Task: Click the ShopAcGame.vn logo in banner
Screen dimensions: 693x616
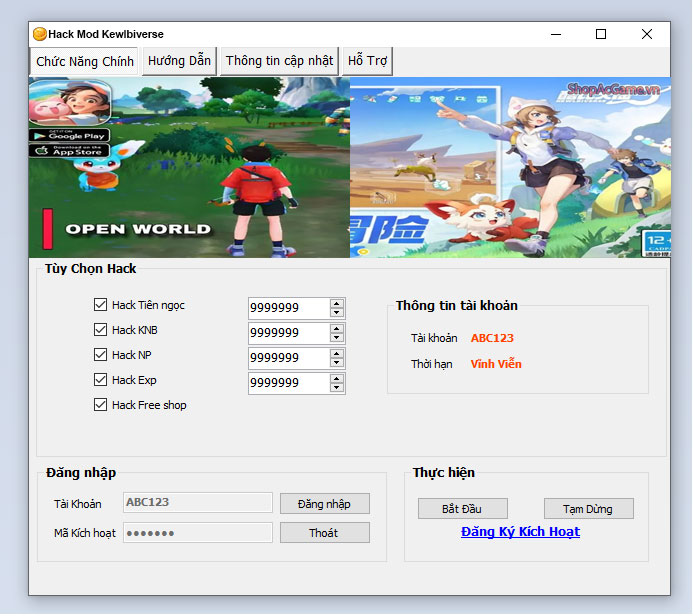Action: (x=613, y=90)
